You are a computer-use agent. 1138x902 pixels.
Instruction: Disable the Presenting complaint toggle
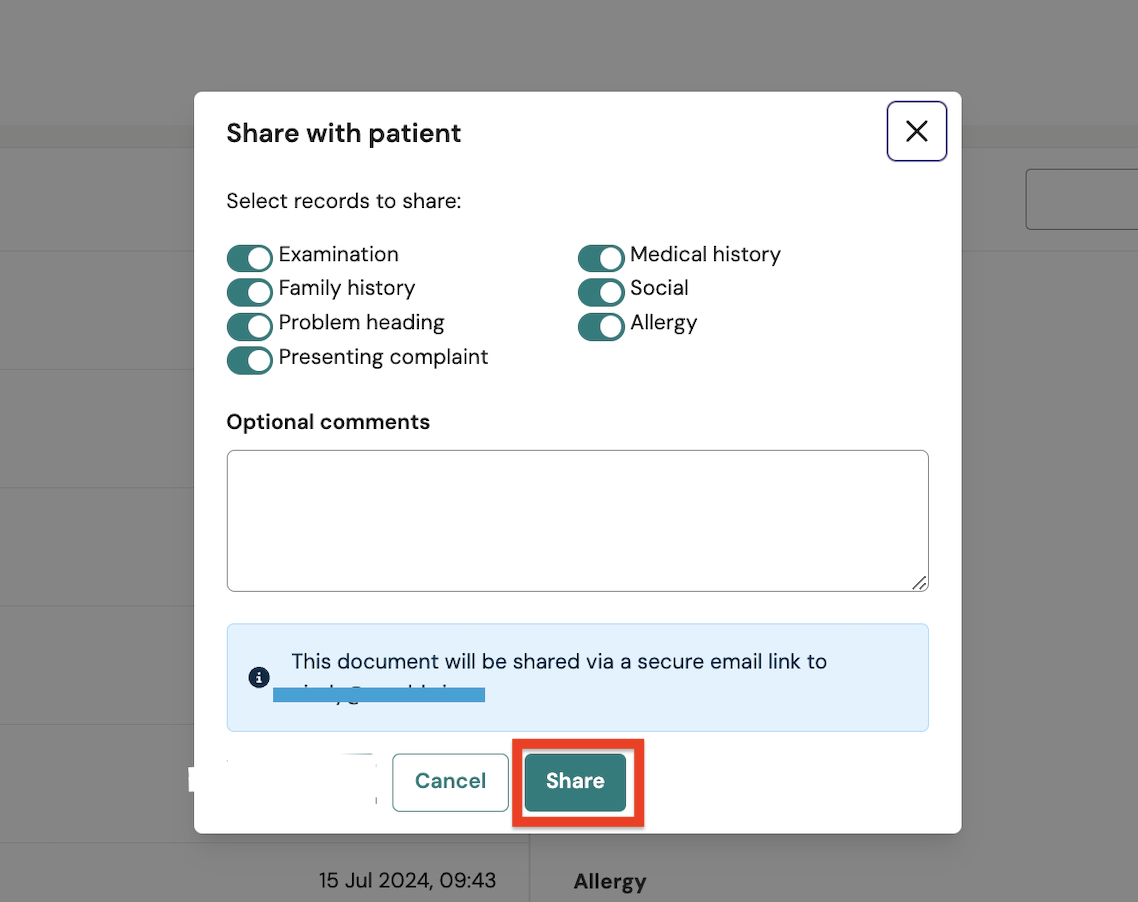[250, 361]
